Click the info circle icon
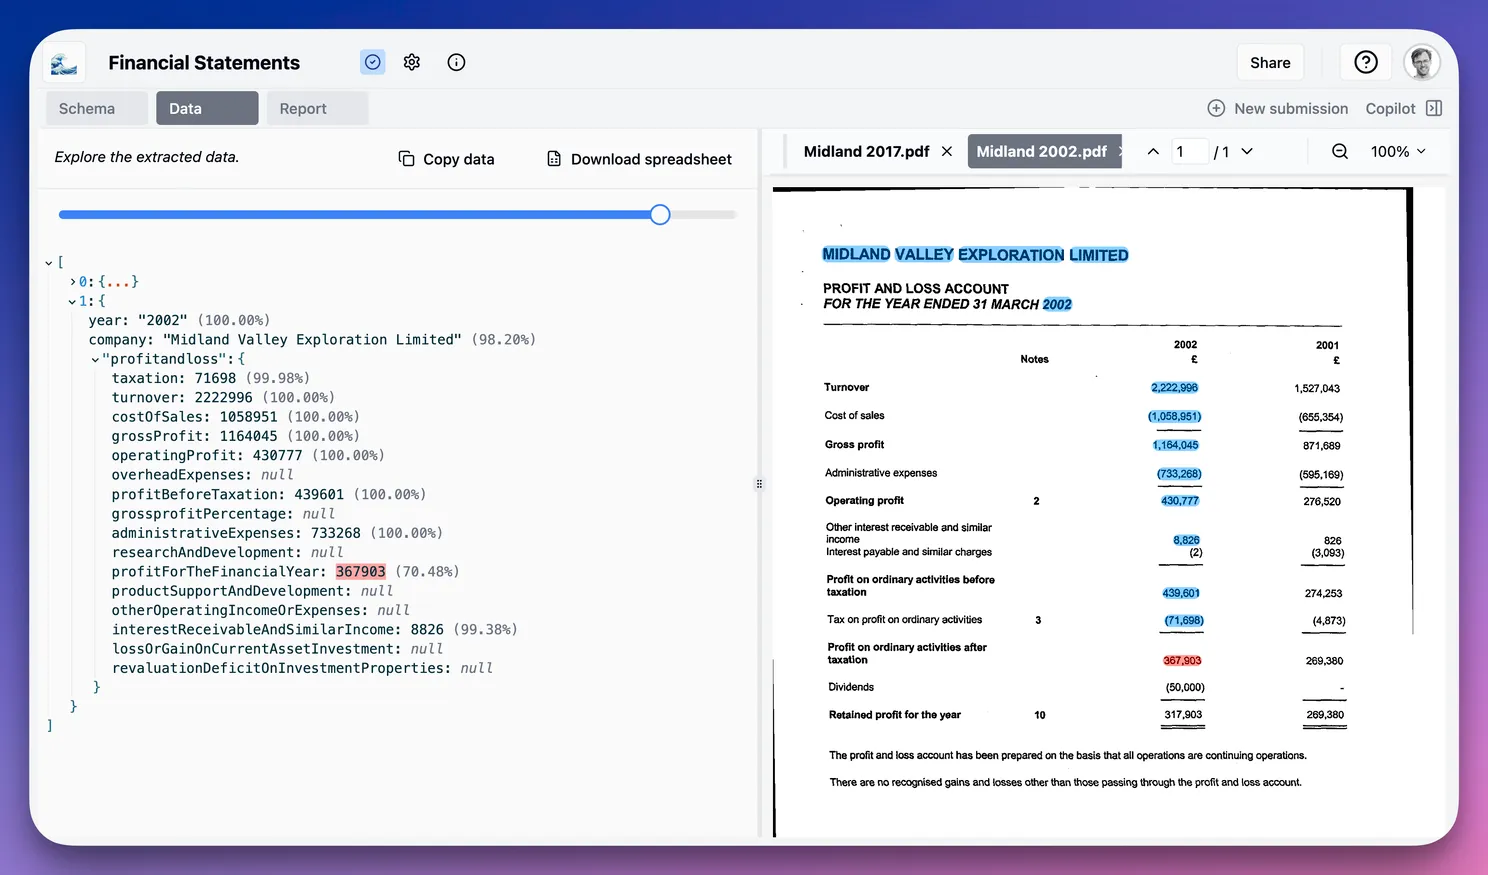1488x875 pixels. pos(456,62)
